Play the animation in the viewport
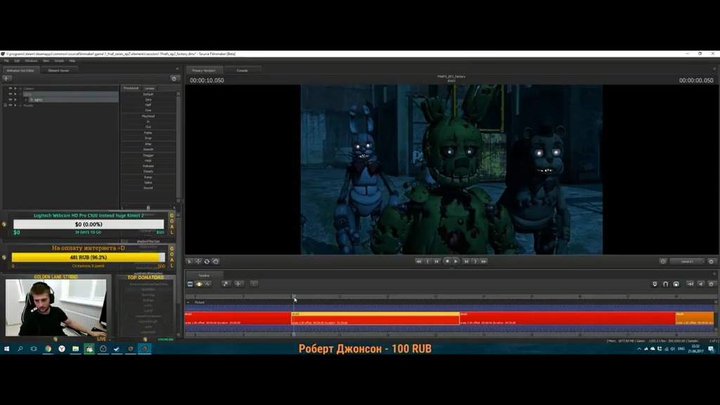This screenshot has width=720, height=405. tap(456, 261)
